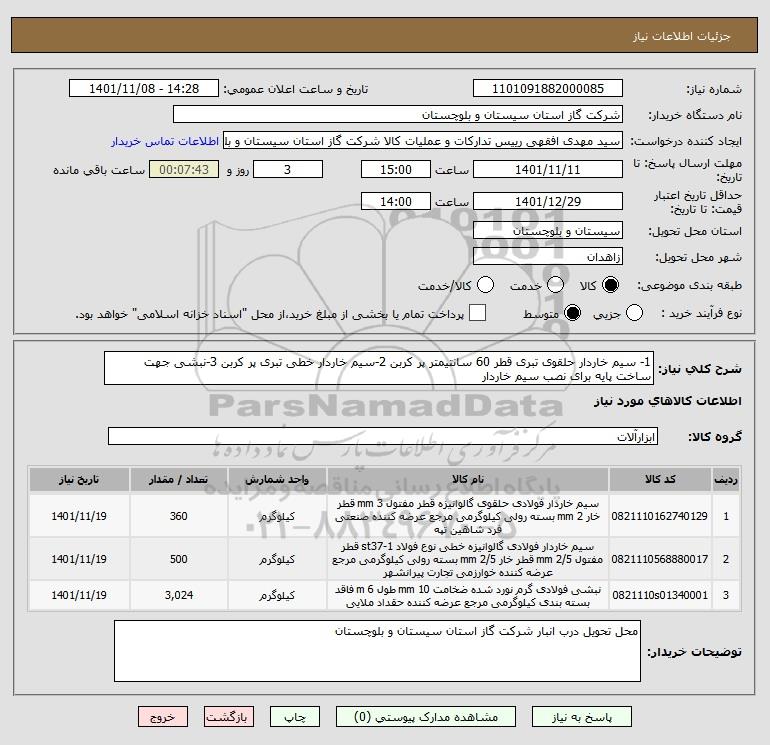770x745 pixels.
Task: Select the خدمت radio button
Action: [555, 285]
